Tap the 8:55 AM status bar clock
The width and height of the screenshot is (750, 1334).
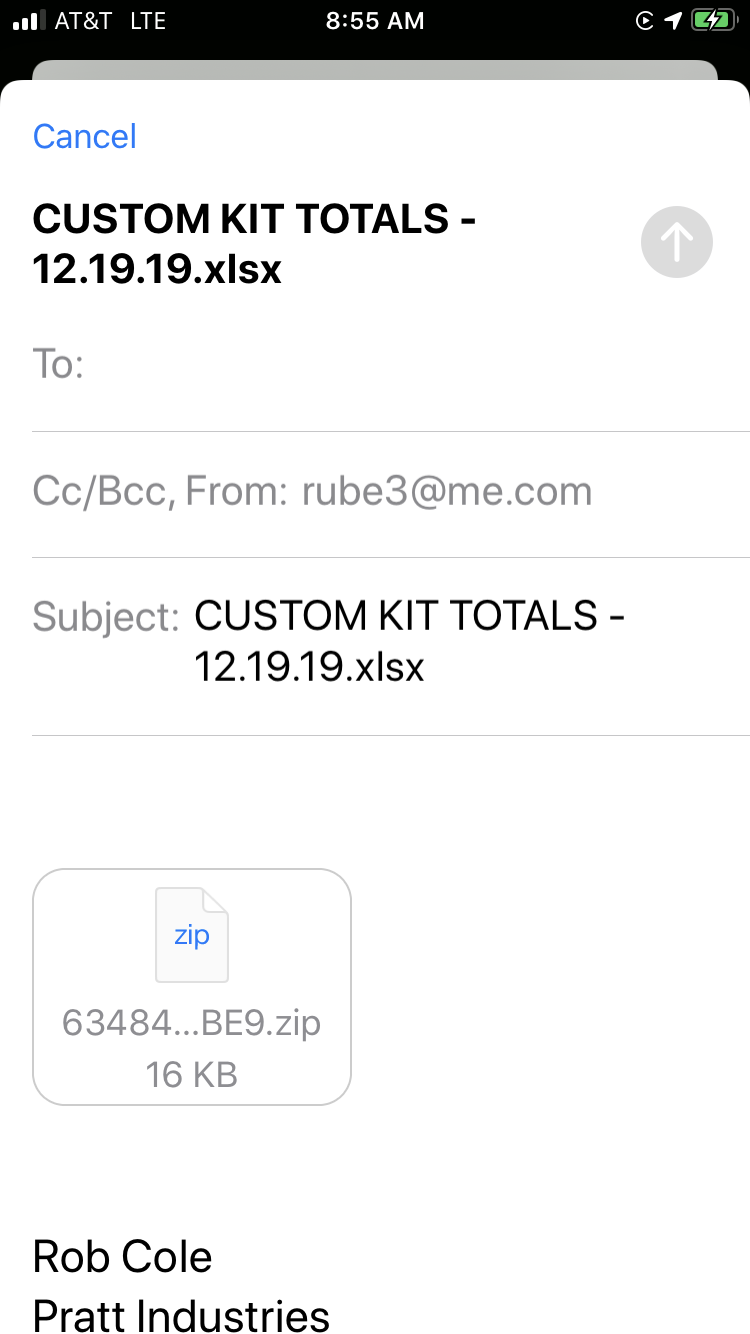pyautogui.click(x=375, y=21)
